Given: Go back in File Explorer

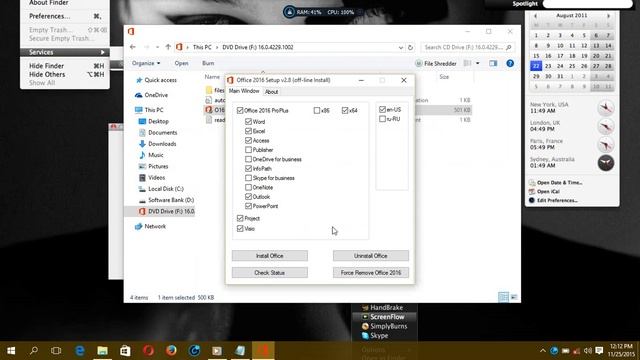Looking at the screenshot, I should point(133,47).
